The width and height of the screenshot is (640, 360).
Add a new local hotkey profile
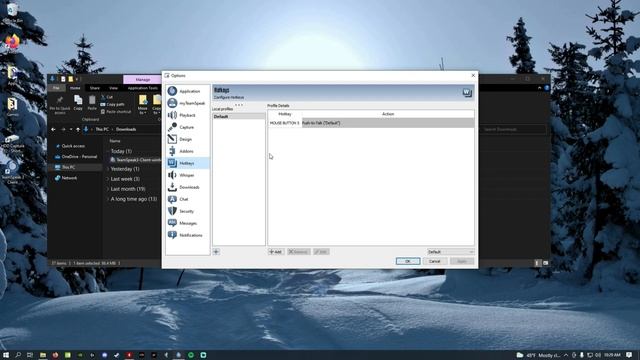[x=216, y=252]
